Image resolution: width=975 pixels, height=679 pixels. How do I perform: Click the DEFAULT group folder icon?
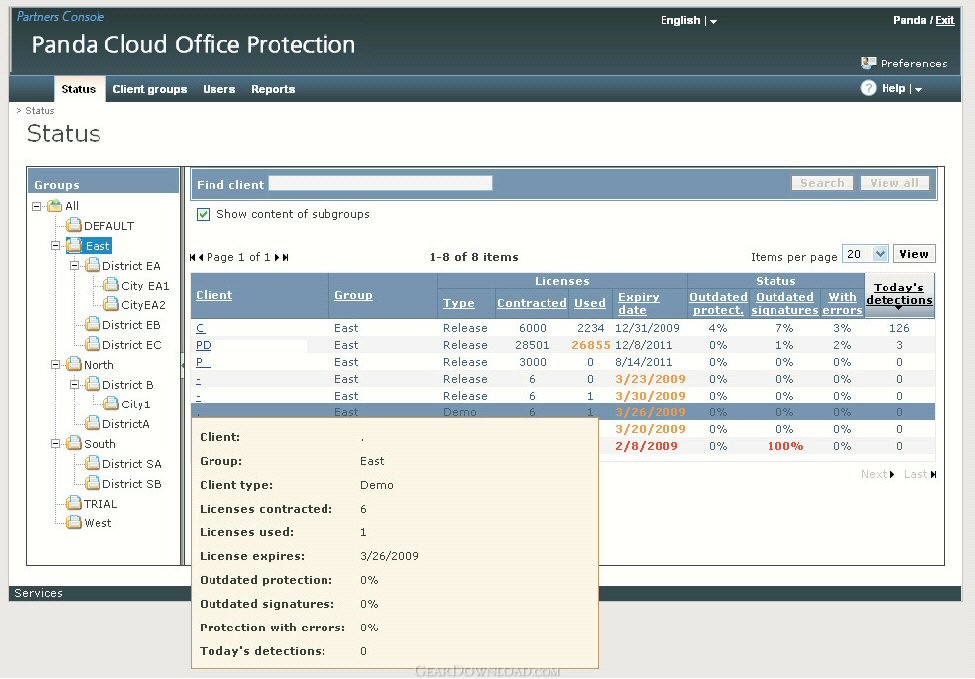74,225
